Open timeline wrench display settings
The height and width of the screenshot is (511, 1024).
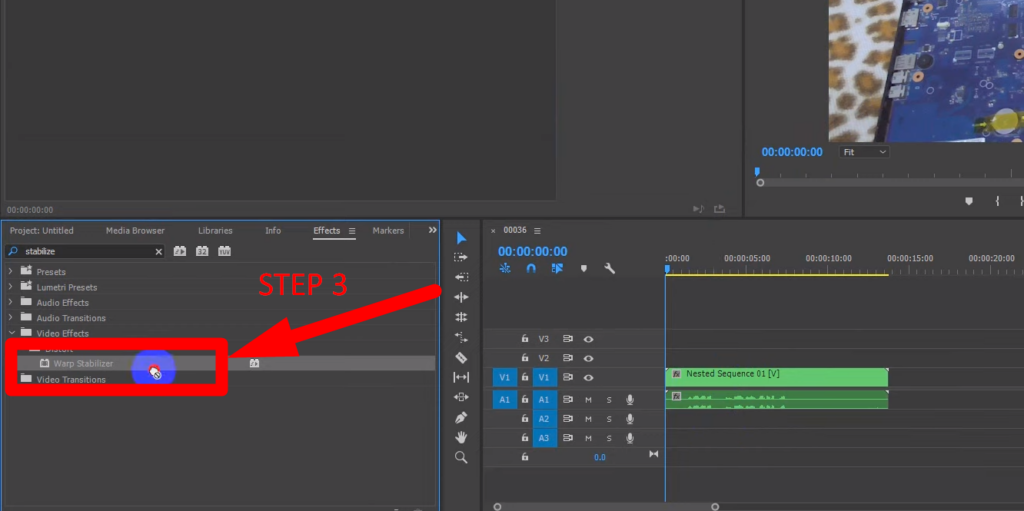610,269
